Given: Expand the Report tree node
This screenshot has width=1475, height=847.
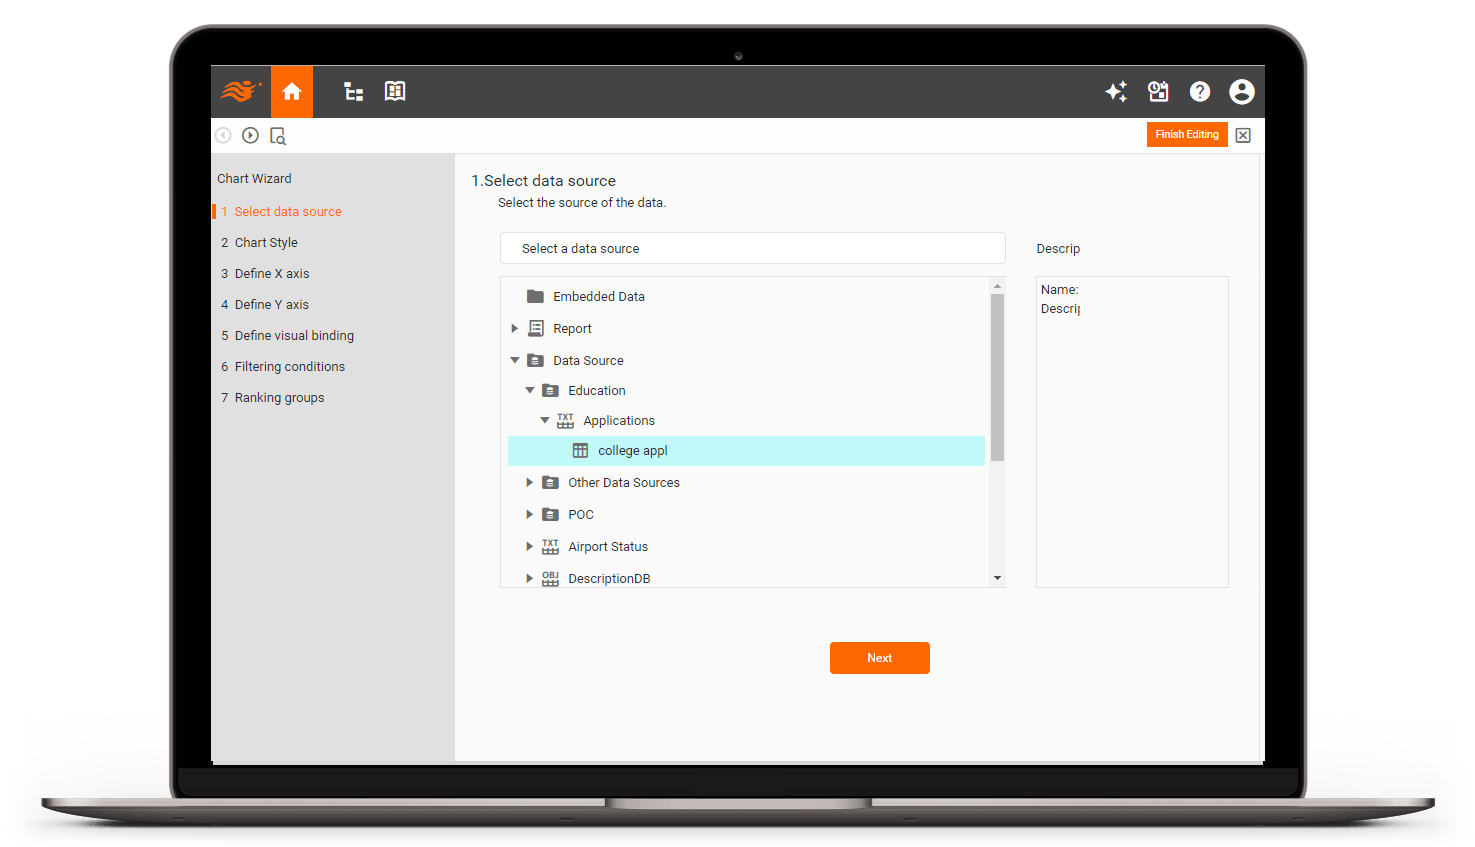Looking at the screenshot, I should [514, 328].
